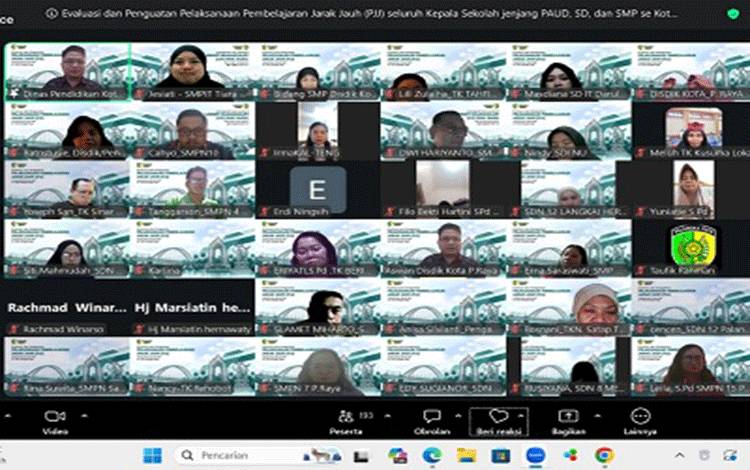Select the Rachmad Winarso name tile
750x470 pixels.
[67, 307]
